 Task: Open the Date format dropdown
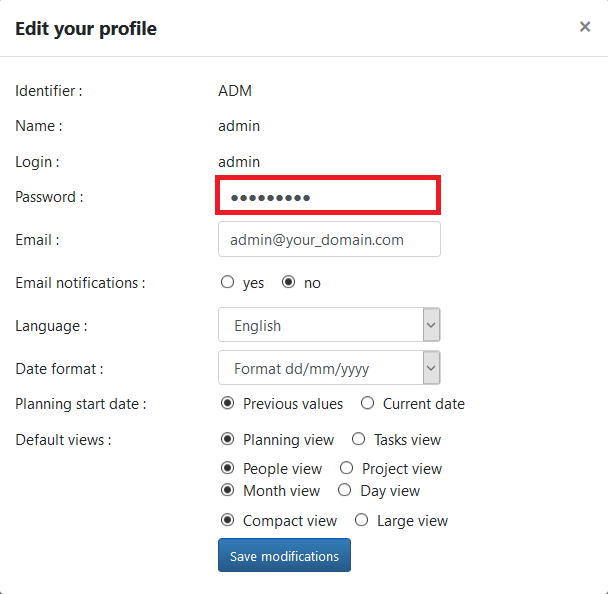point(321,369)
